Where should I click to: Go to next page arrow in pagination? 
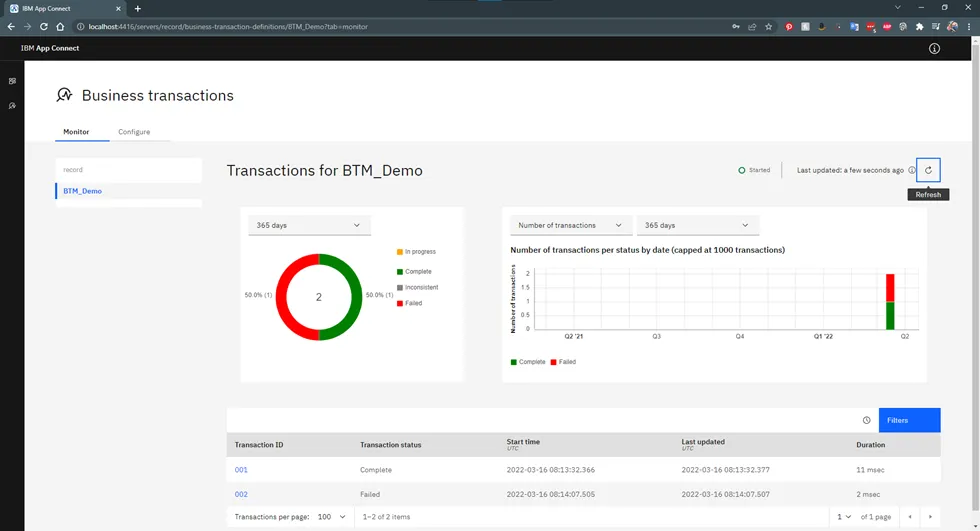tap(930, 517)
